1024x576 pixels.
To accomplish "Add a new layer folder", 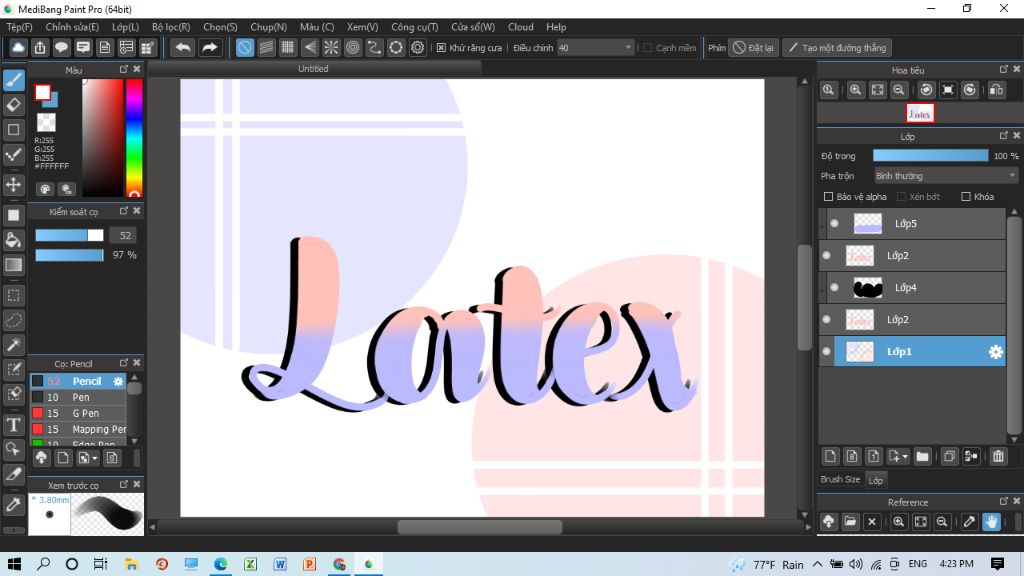I will click(x=922, y=456).
